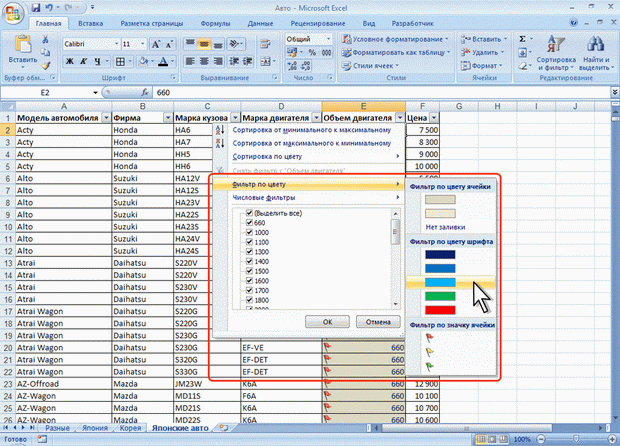Switch to the Данные ribbon tab
The height and width of the screenshot is (446, 620).
tap(260, 23)
